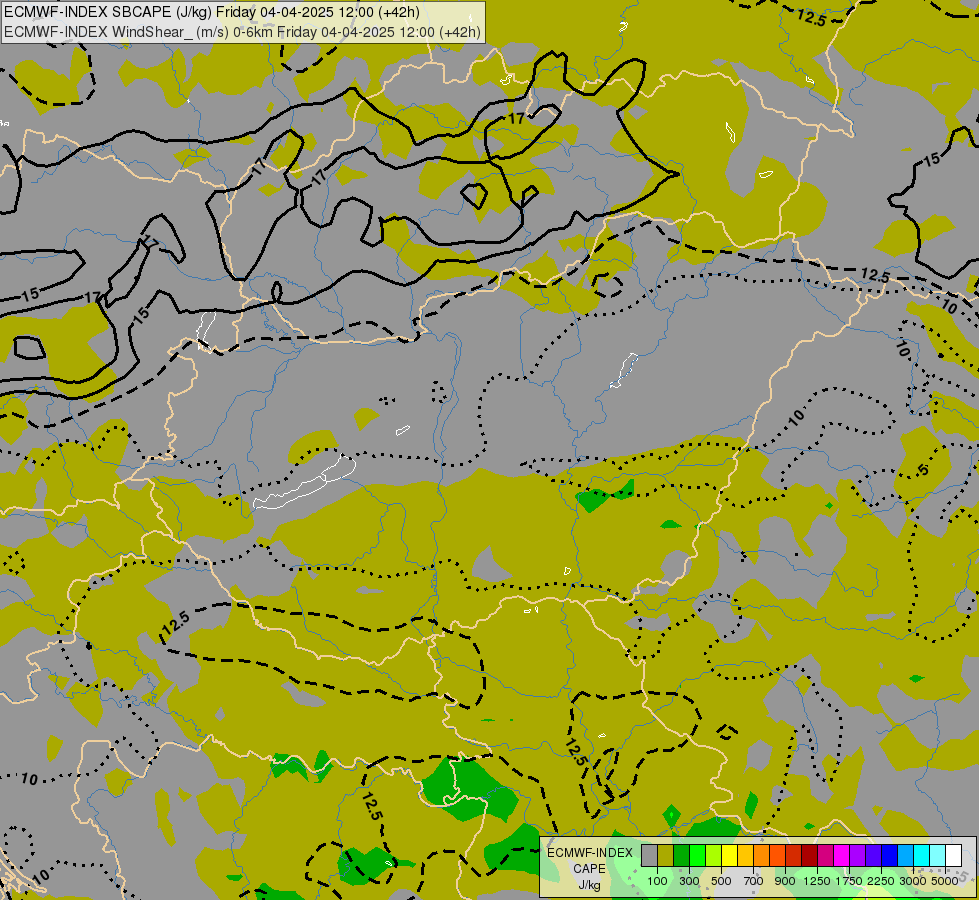Click the J/kg unit label in legend

(x=589, y=886)
